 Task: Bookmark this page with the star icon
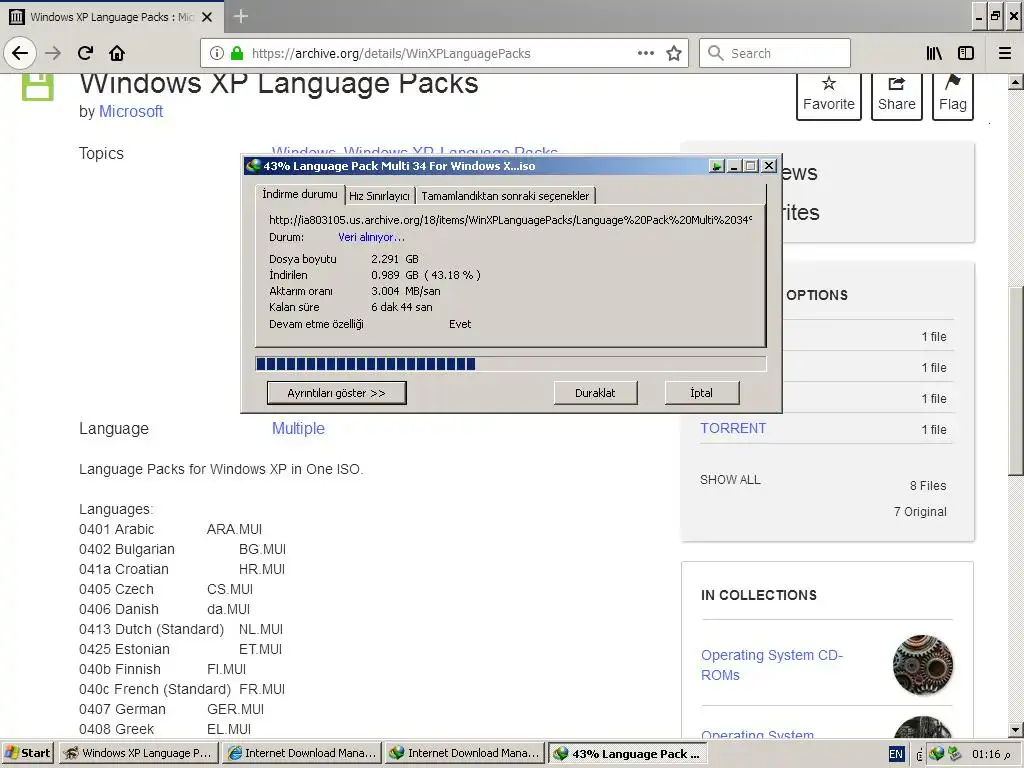[x=674, y=53]
